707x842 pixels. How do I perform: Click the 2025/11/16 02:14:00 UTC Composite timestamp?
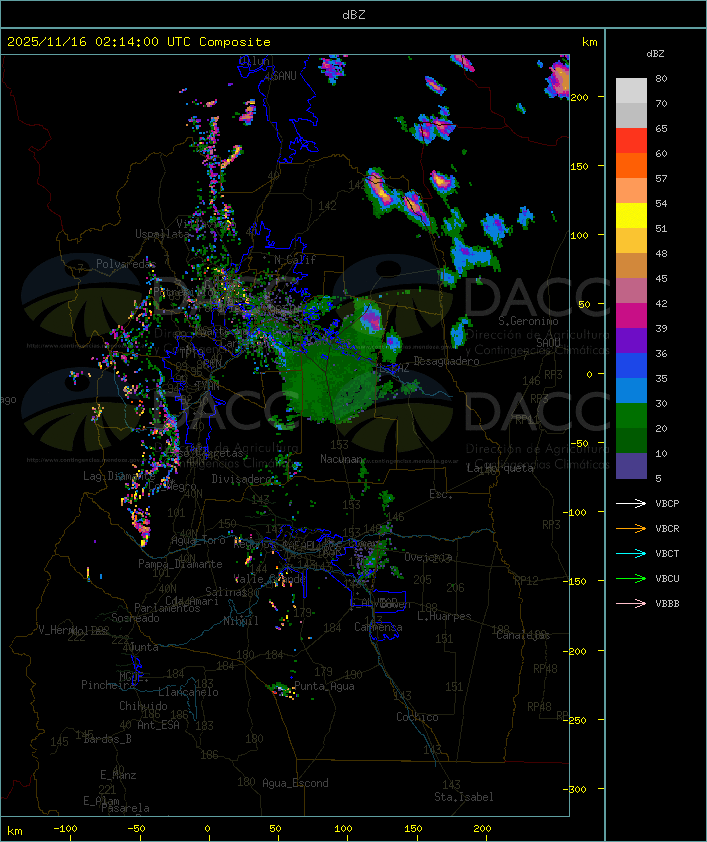pyautogui.click(x=139, y=42)
